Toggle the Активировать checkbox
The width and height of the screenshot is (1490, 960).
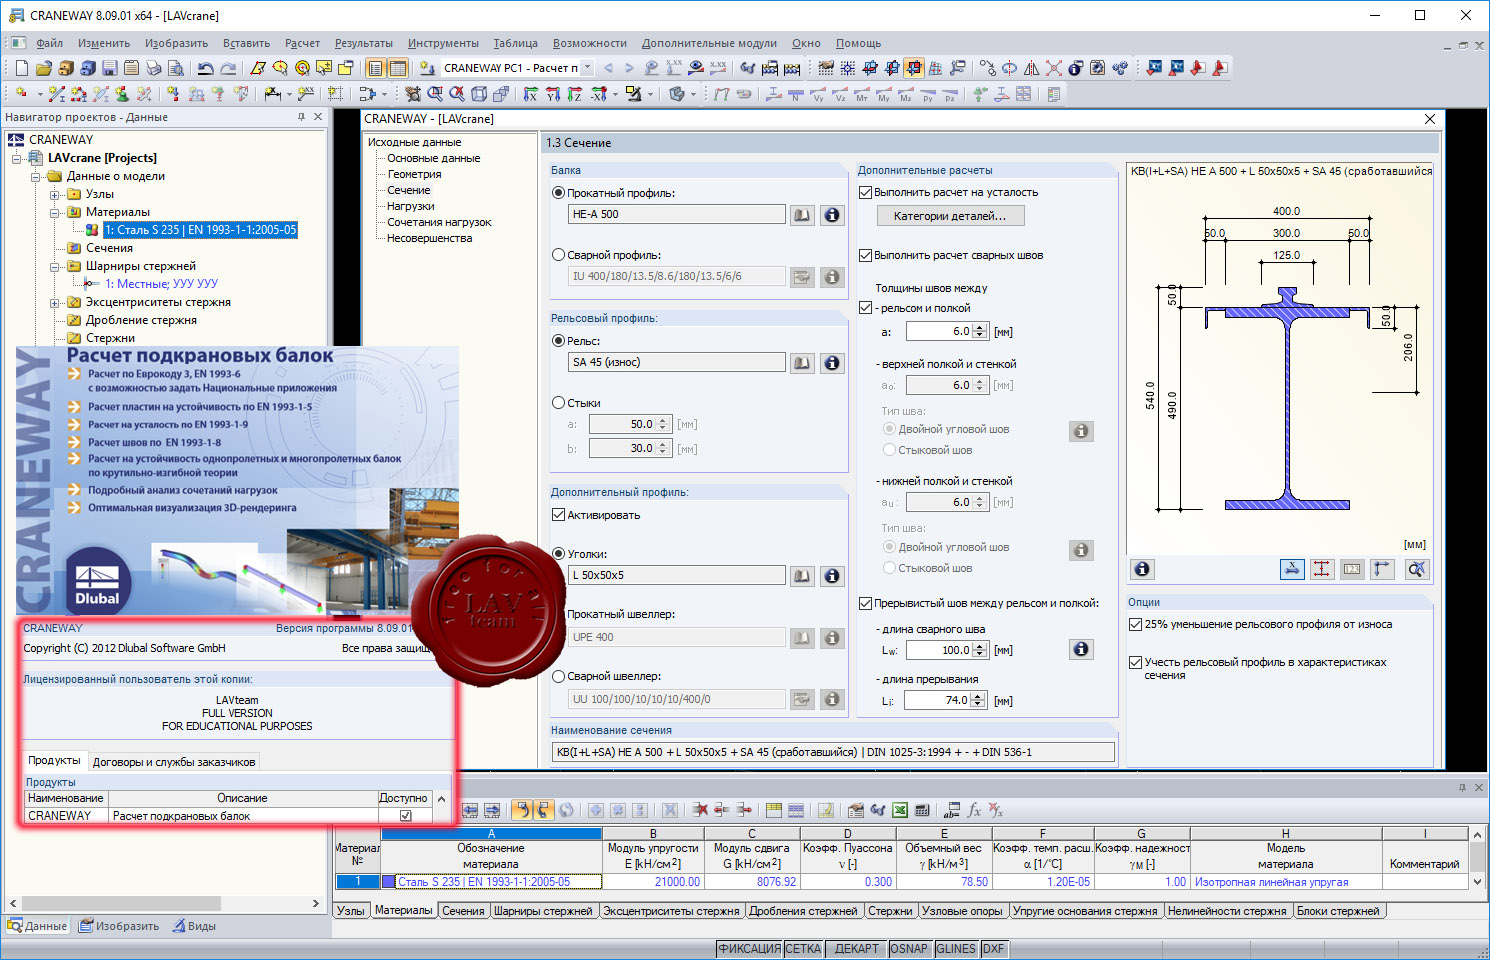558,515
